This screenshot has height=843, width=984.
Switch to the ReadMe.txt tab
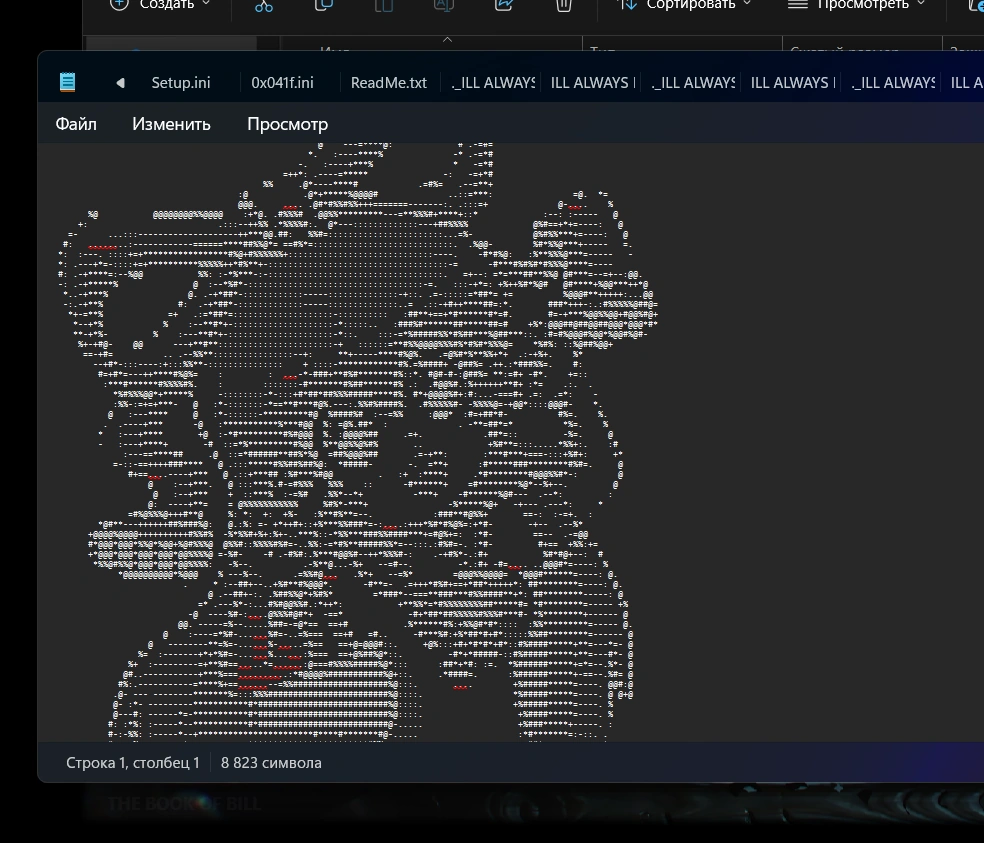coord(388,83)
